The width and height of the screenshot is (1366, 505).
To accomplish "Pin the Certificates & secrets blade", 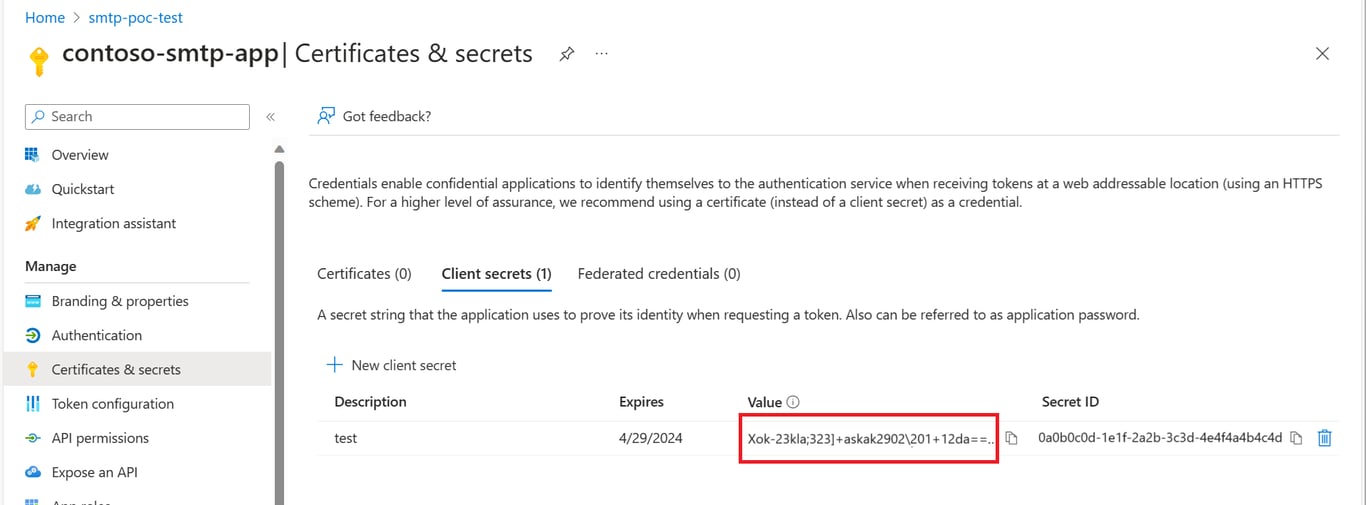I will point(566,54).
